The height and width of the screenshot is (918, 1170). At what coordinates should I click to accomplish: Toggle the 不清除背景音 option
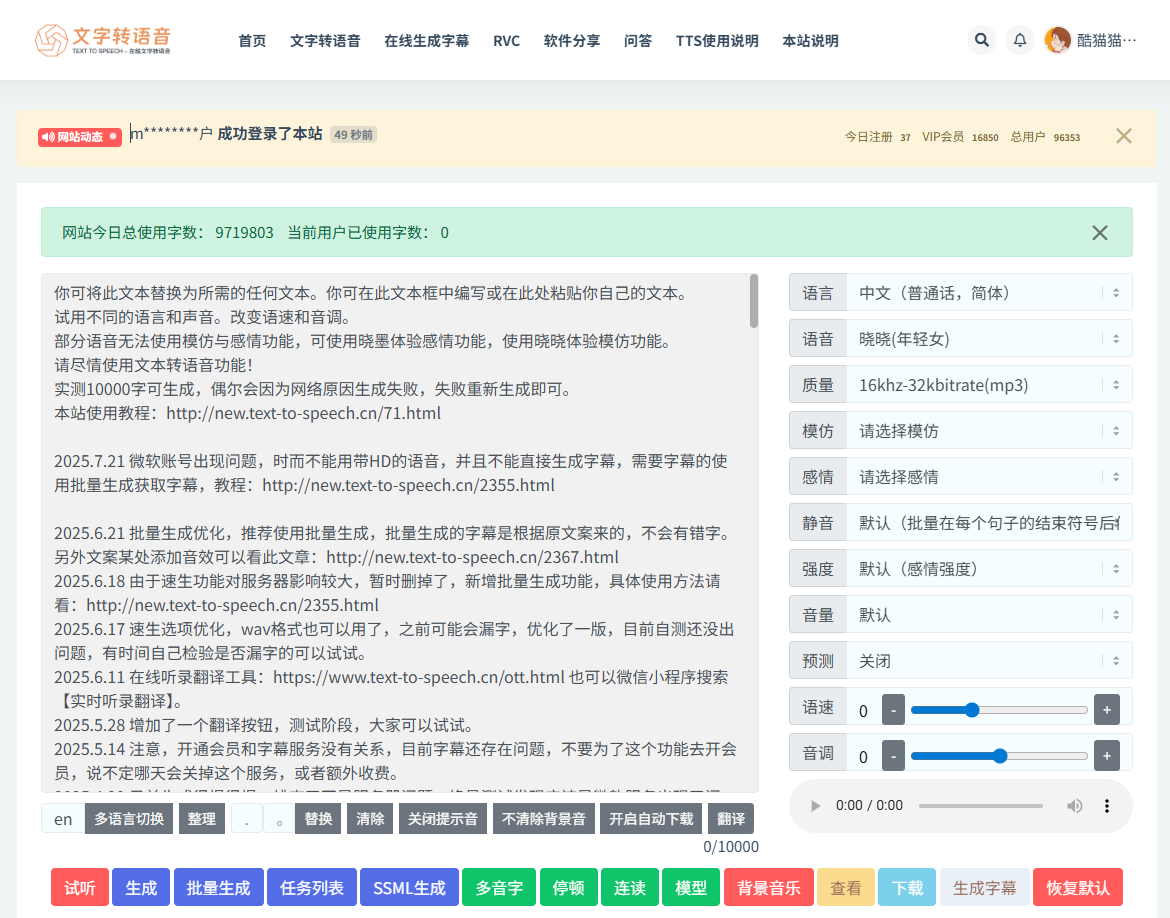click(x=544, y=819)
